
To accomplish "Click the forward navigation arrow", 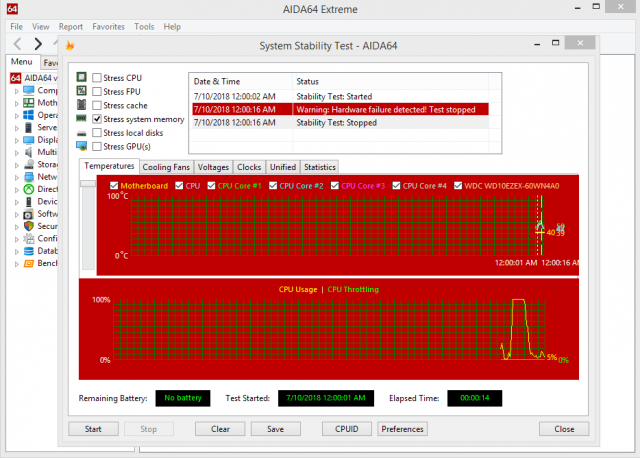I will [38, 44].
